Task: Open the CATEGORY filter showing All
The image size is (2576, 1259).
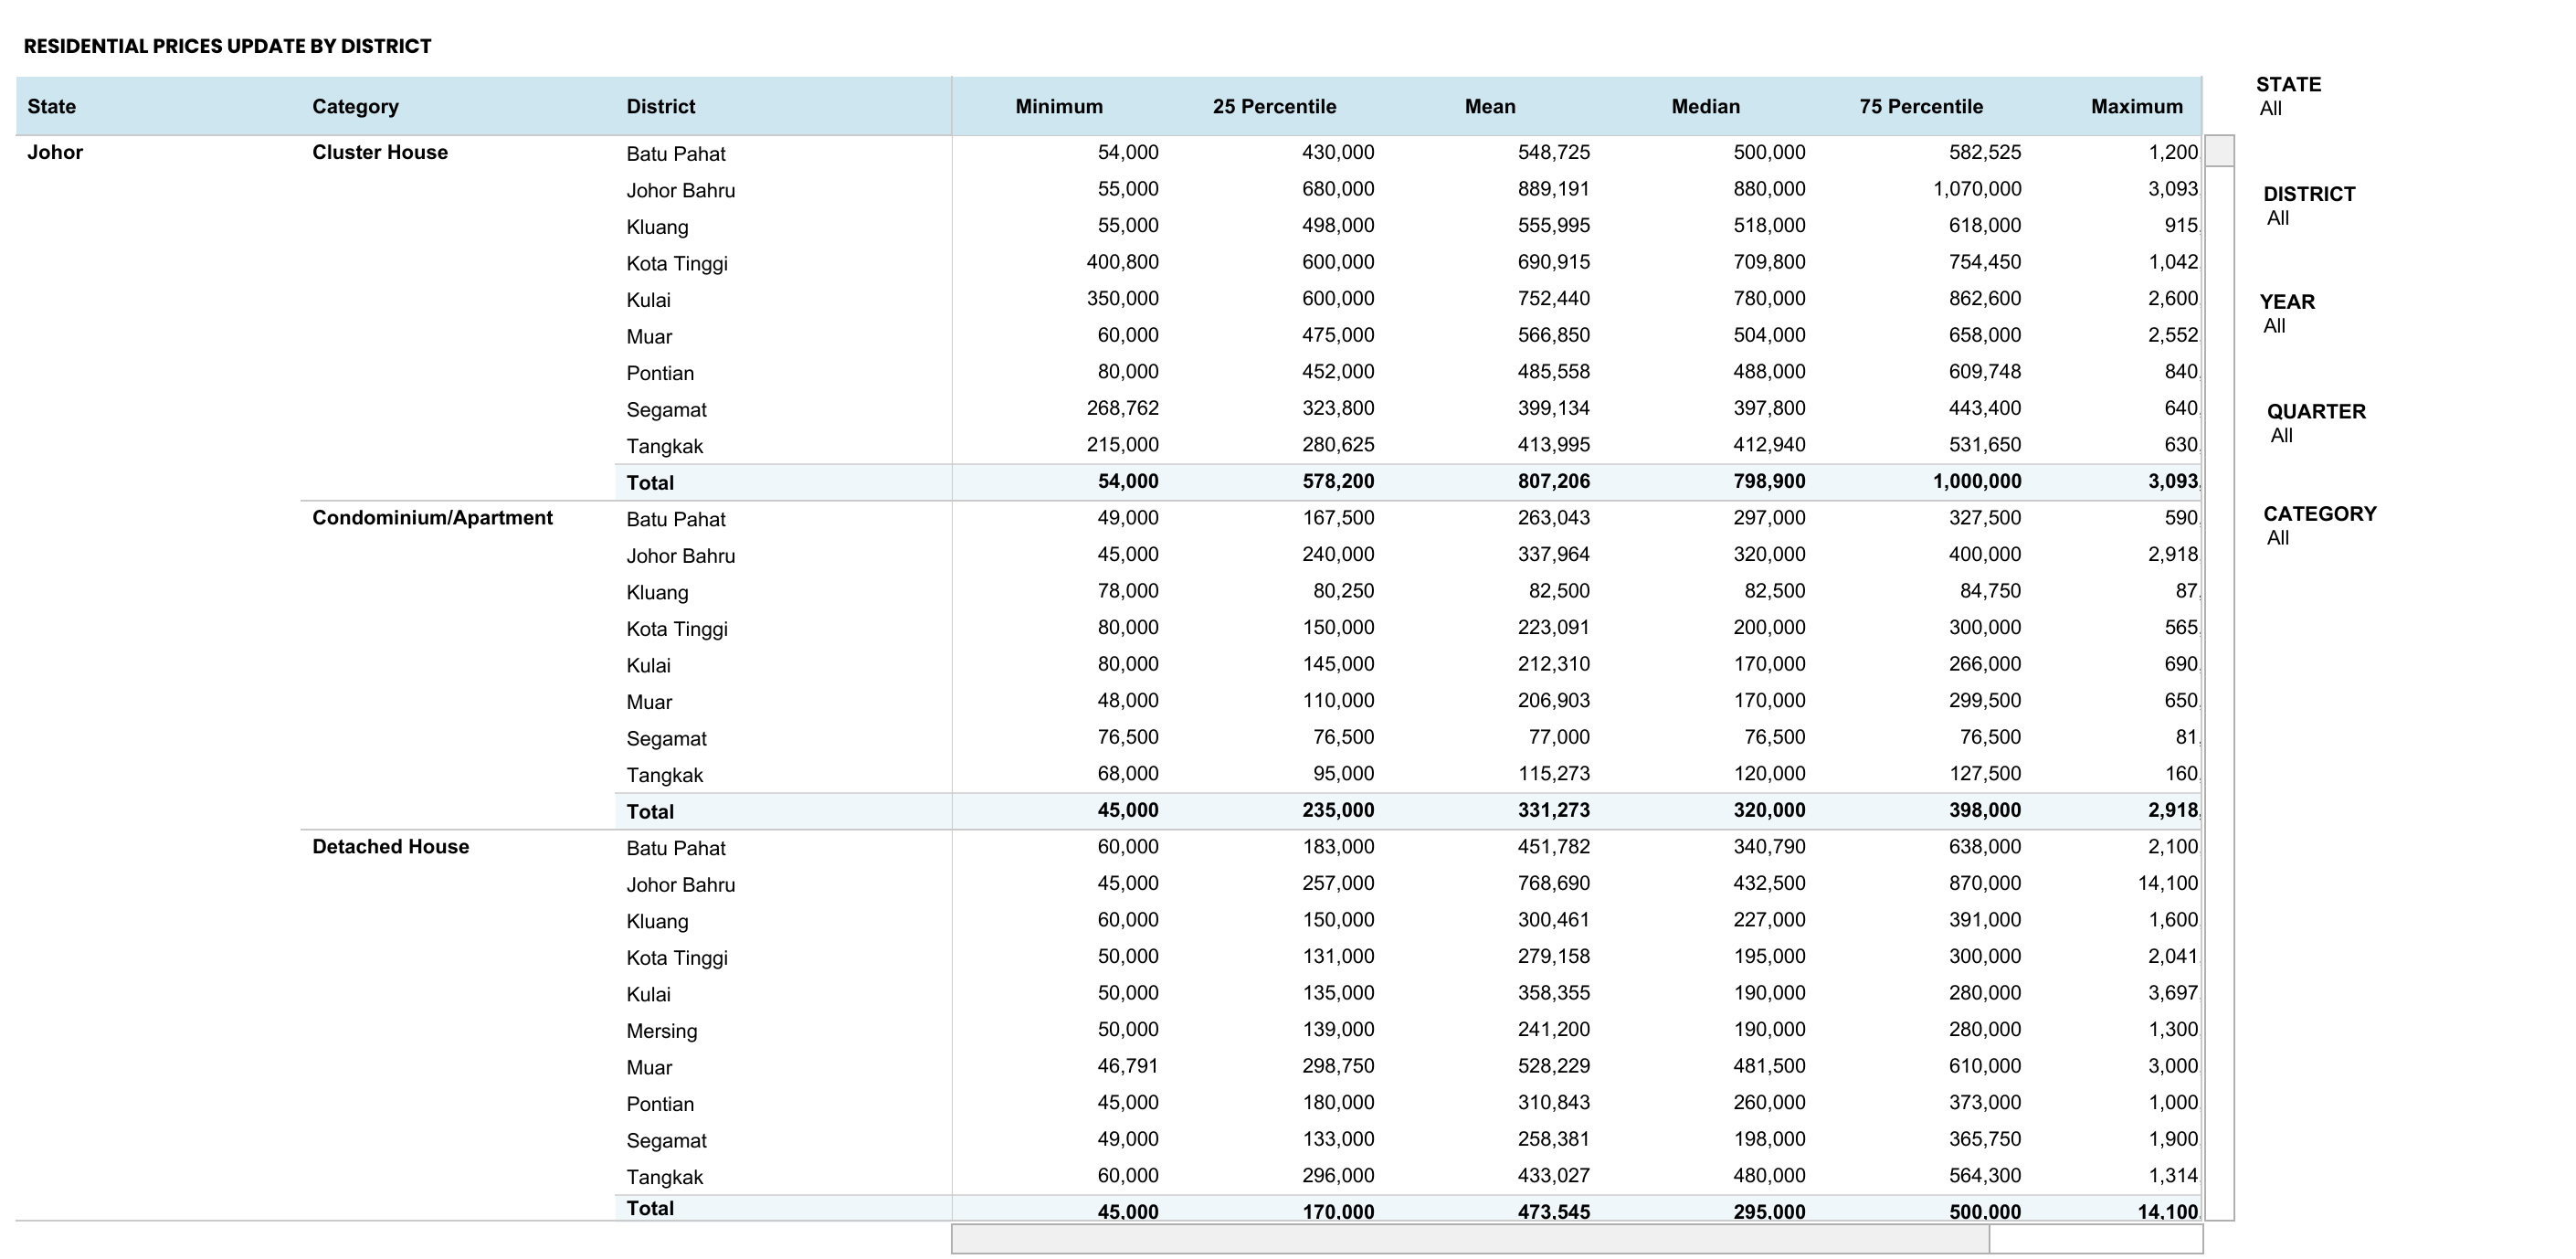Action: point(2278,537)
